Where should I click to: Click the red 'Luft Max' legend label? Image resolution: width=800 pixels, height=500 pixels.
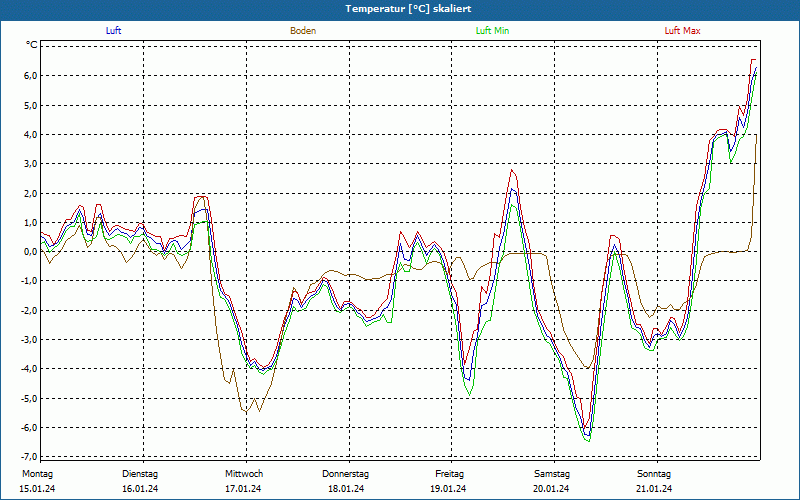tap(682, 31)
